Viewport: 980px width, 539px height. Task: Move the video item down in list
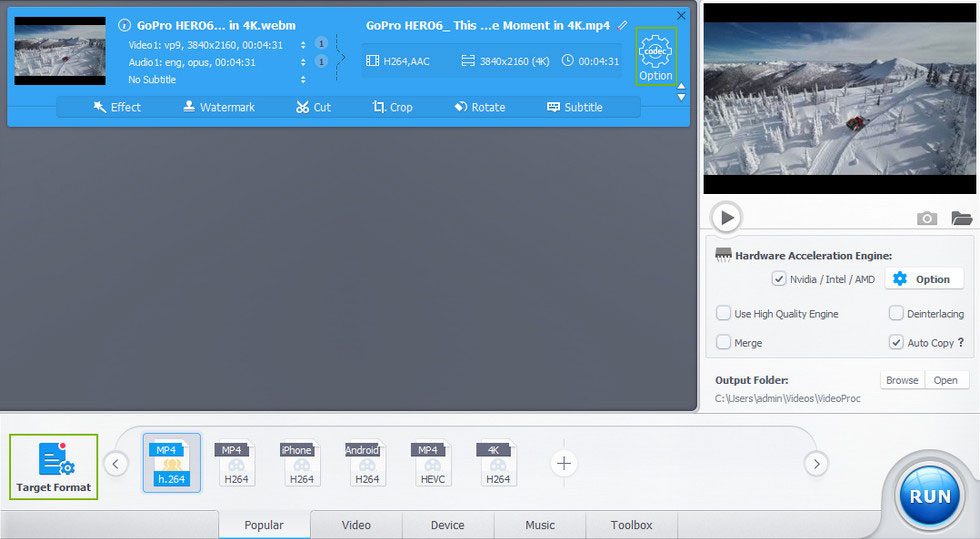[682, 98]
